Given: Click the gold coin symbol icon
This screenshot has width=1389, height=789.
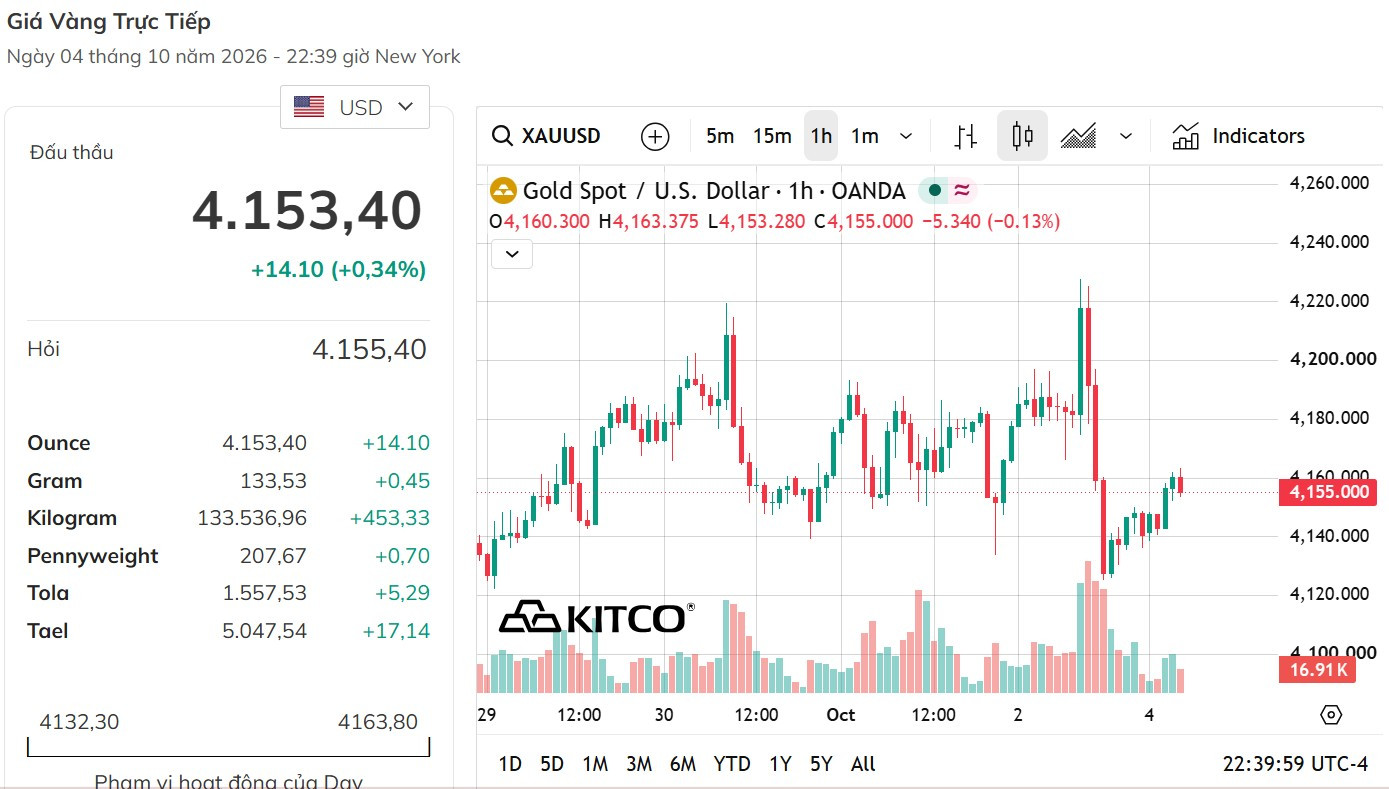Looking at the screenshot, I should click(x=503, y=190).
